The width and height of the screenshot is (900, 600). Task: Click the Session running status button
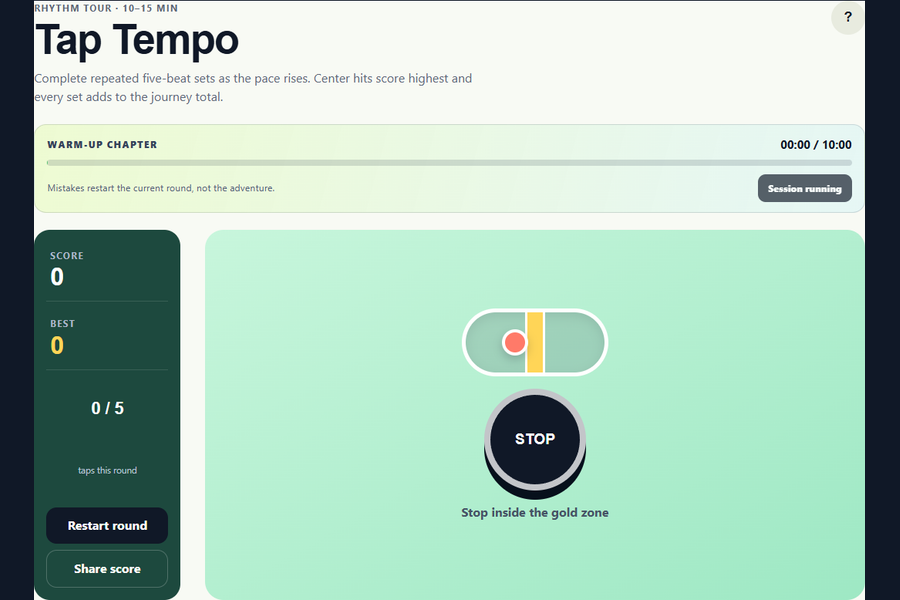click(x=804, y=188)
